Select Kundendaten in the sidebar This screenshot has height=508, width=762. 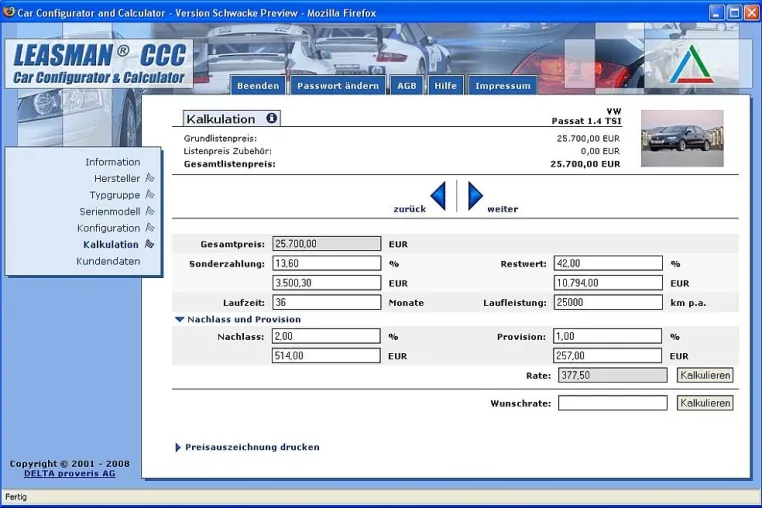pyautogui.click(x=108, y=261)
